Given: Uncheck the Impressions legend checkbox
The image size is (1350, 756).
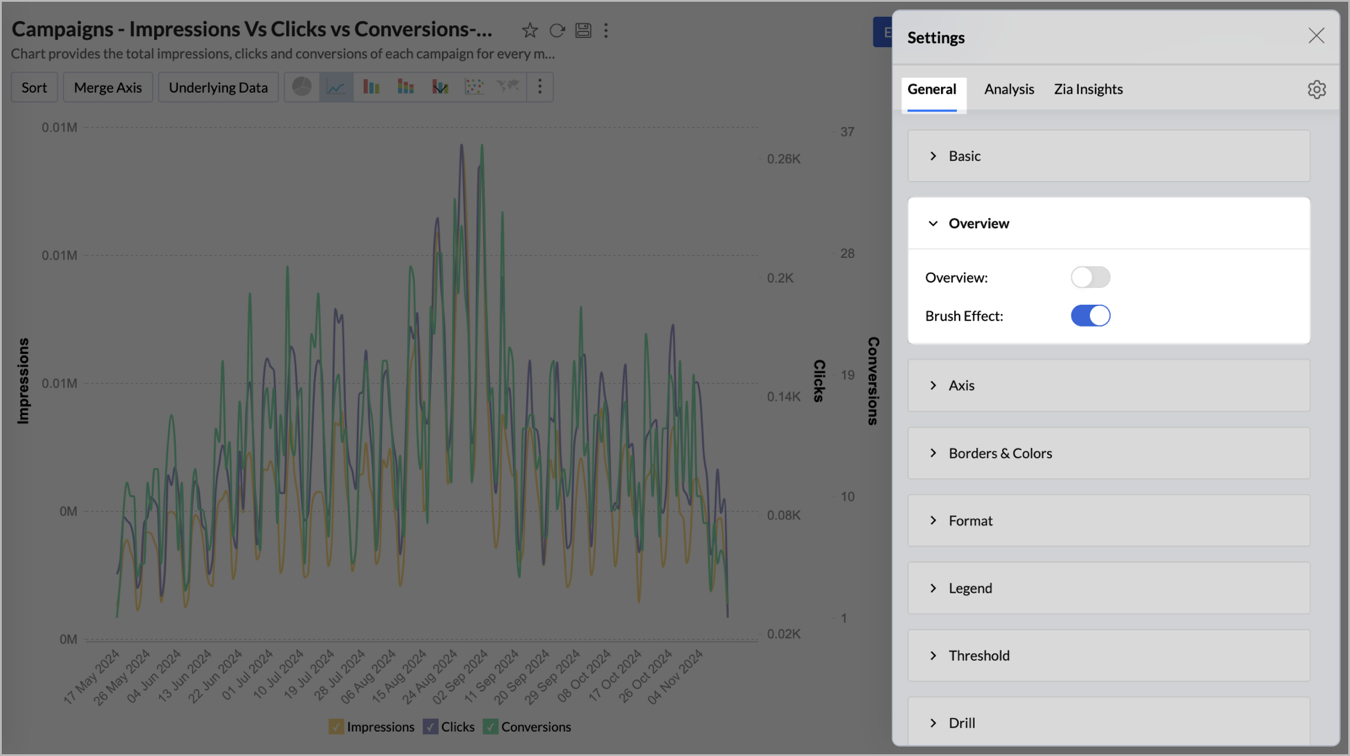Looking at the screenshot, I should click(x=336, y=727).
